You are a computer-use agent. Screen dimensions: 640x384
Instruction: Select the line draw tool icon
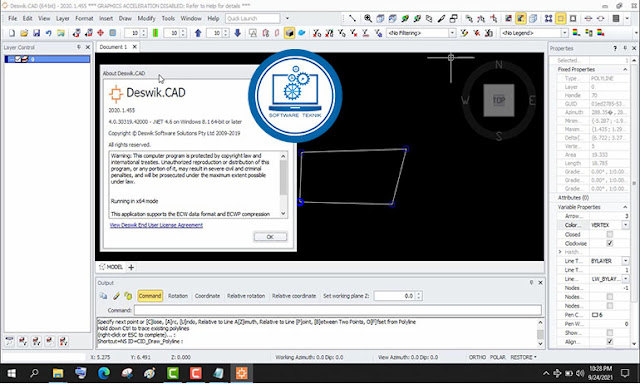pyautogui.click(x=352, y=18)
